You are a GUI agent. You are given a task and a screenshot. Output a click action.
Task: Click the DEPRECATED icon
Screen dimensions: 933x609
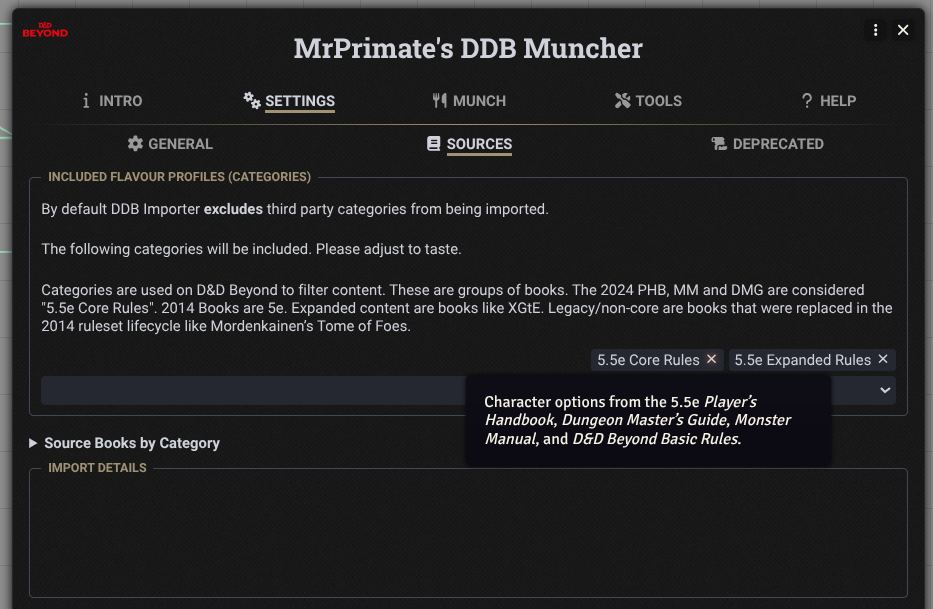click(719, 143)
